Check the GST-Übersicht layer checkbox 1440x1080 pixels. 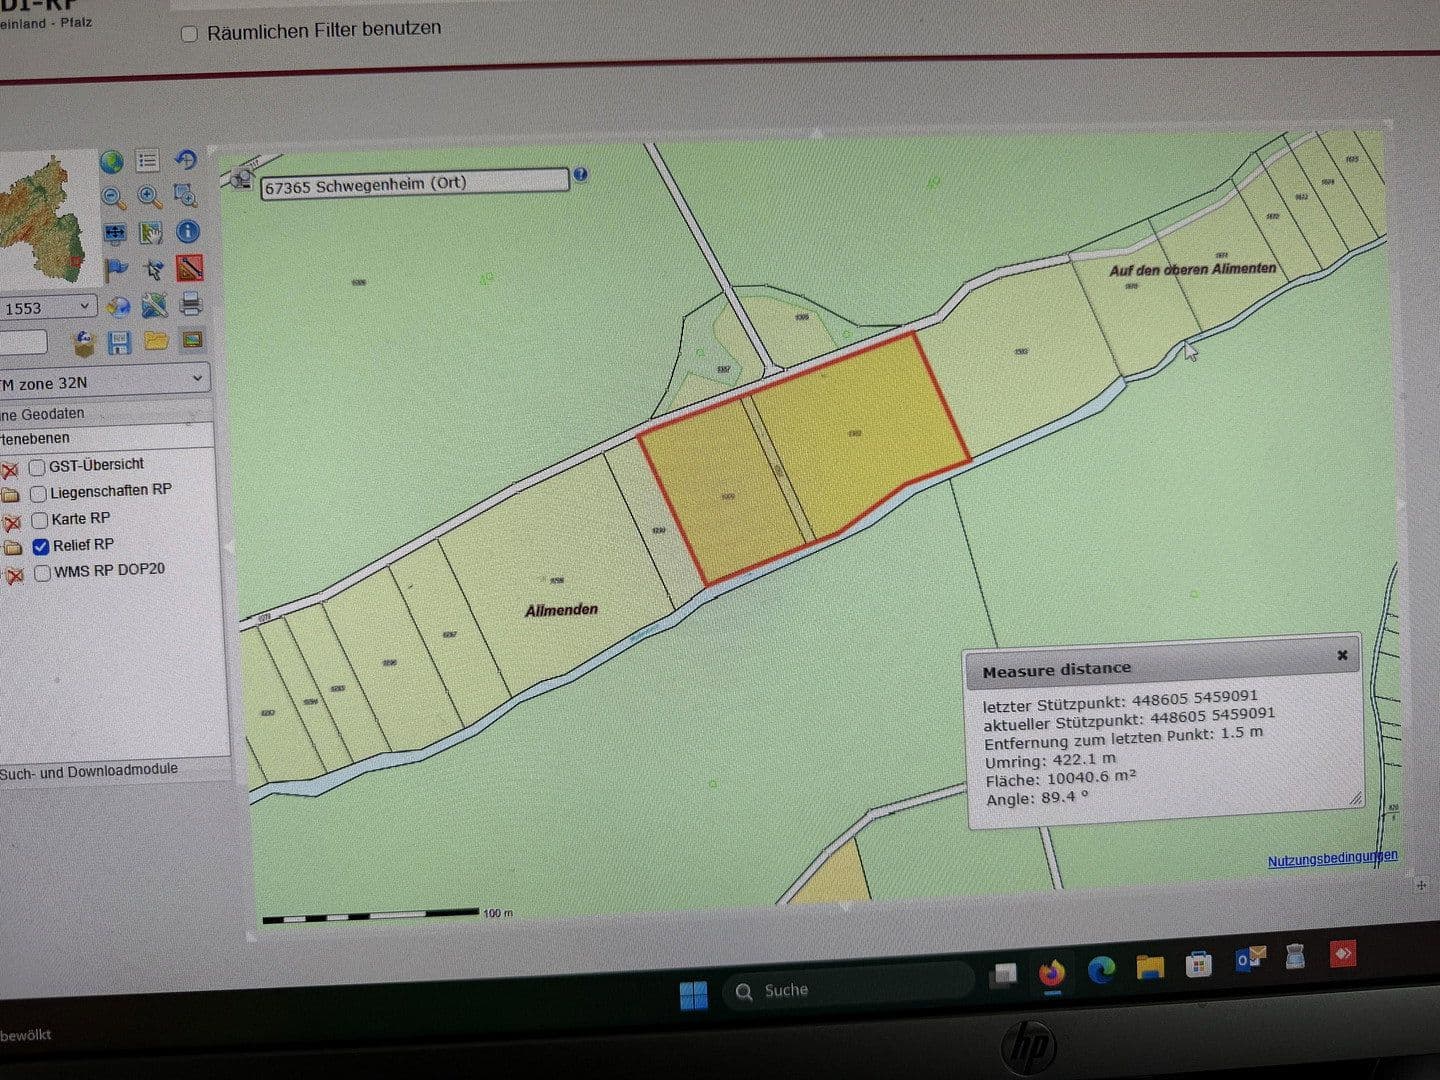click(x=37, y=467)
